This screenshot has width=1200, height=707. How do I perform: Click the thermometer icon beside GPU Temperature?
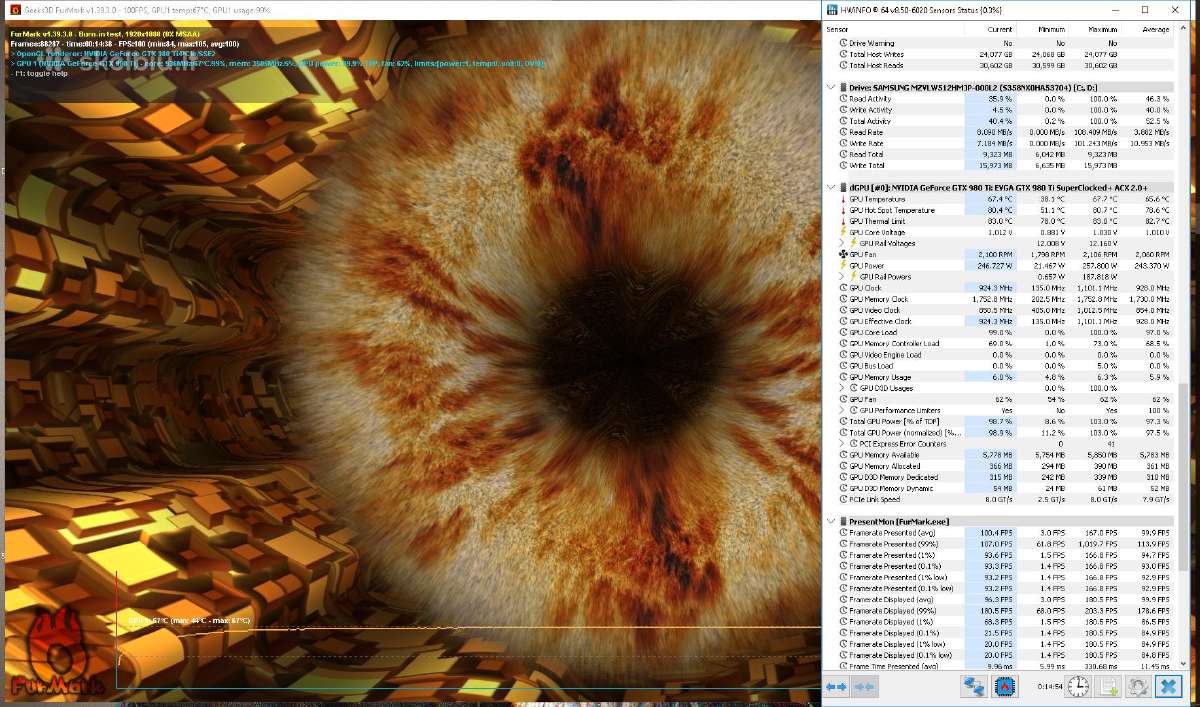pyautogui.click(x=843, y=199)
